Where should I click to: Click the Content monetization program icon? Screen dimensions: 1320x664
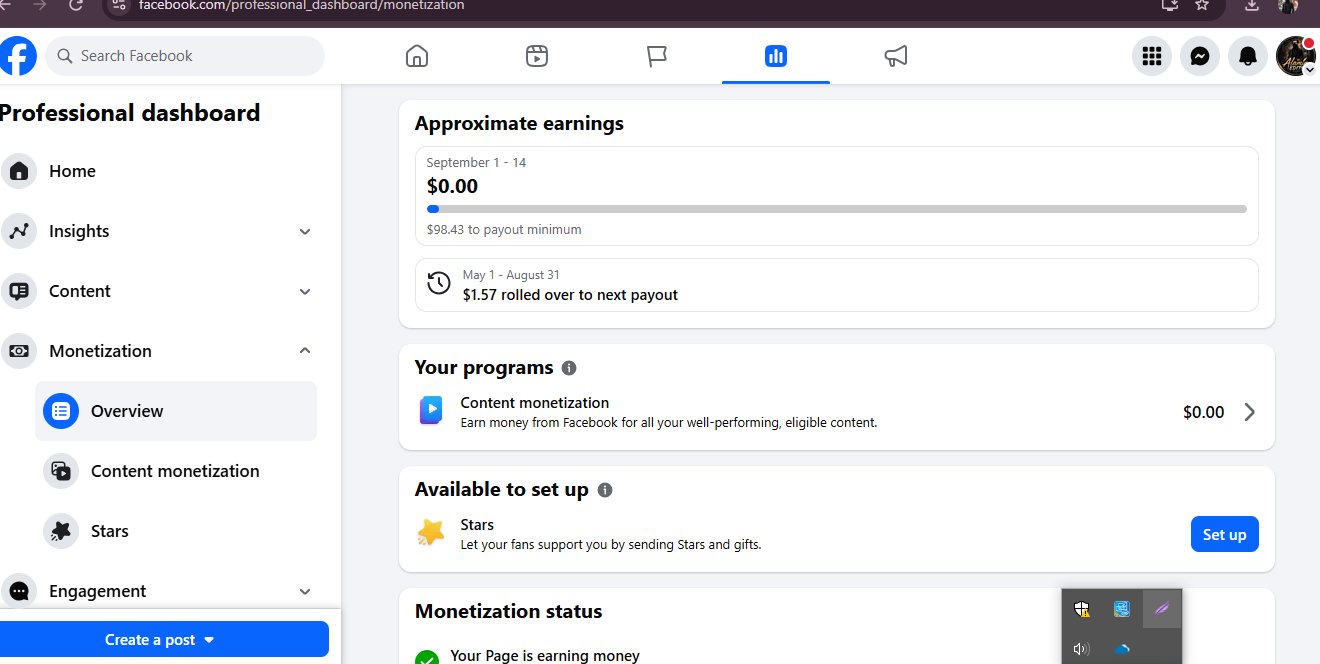click(x=430, y=411)
